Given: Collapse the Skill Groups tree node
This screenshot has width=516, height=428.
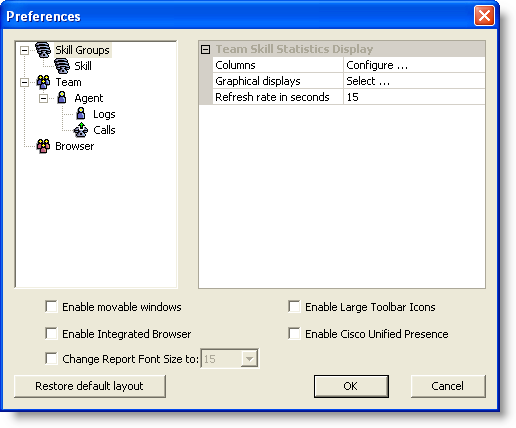Looking at the screenshot, I should coord(24,50).
